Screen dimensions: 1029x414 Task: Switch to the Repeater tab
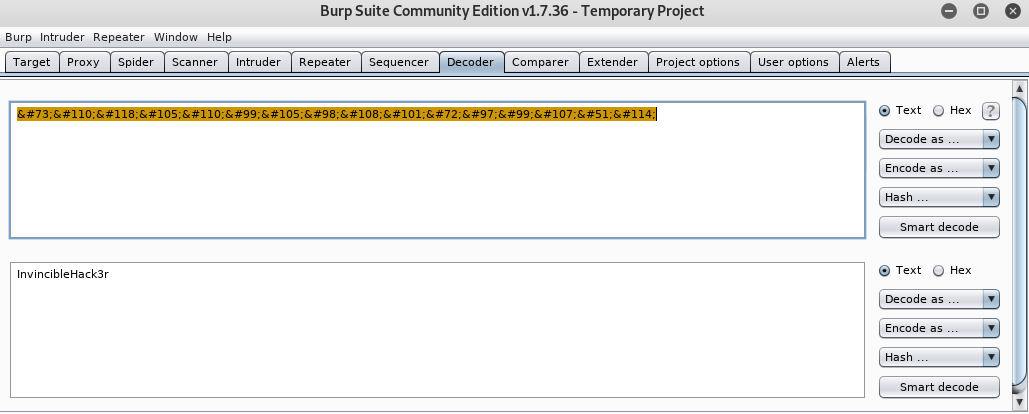(325, 62)
